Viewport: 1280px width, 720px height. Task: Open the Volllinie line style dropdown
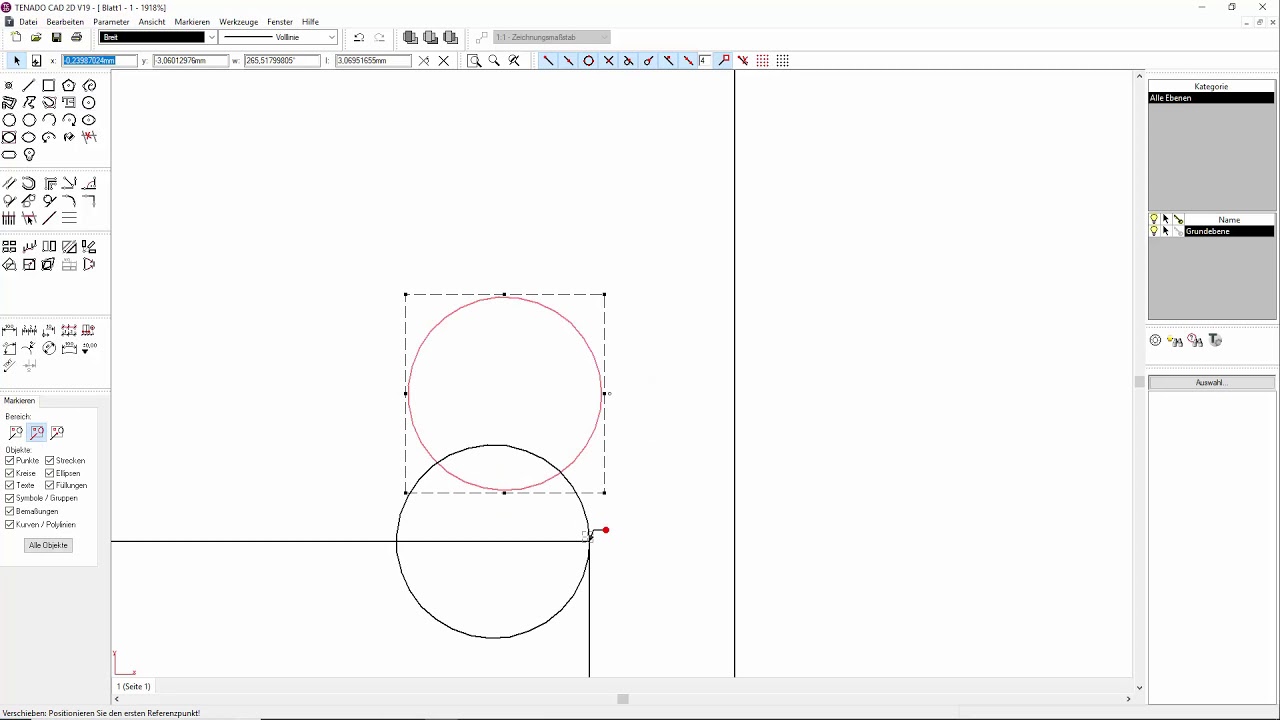(332, 37)
